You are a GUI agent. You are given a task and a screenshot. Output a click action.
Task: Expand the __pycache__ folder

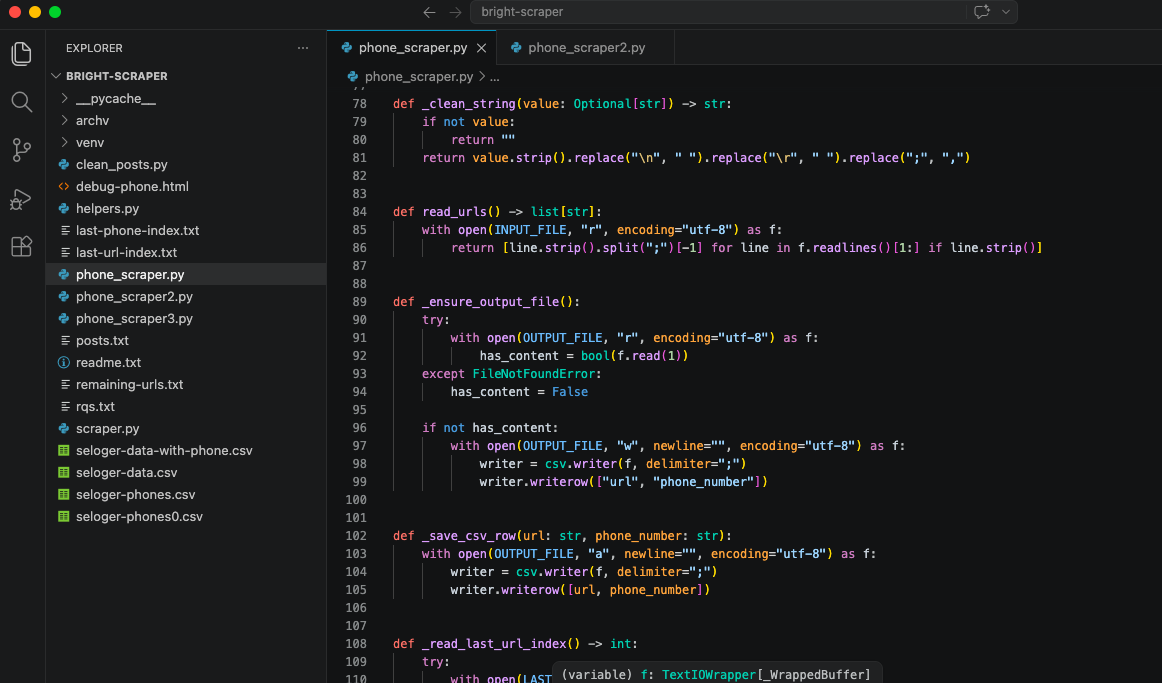tap(115, 99)
